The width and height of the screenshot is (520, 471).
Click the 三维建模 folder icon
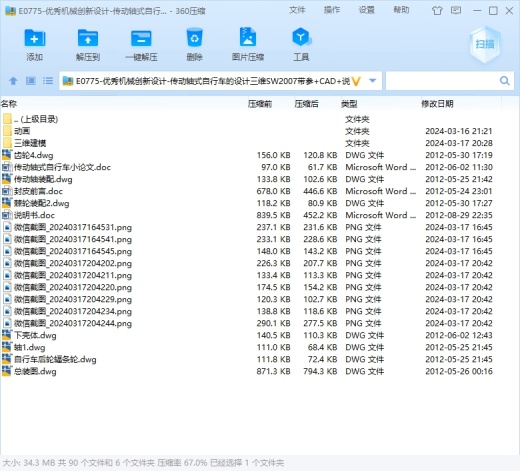click(x=7, y=143)
